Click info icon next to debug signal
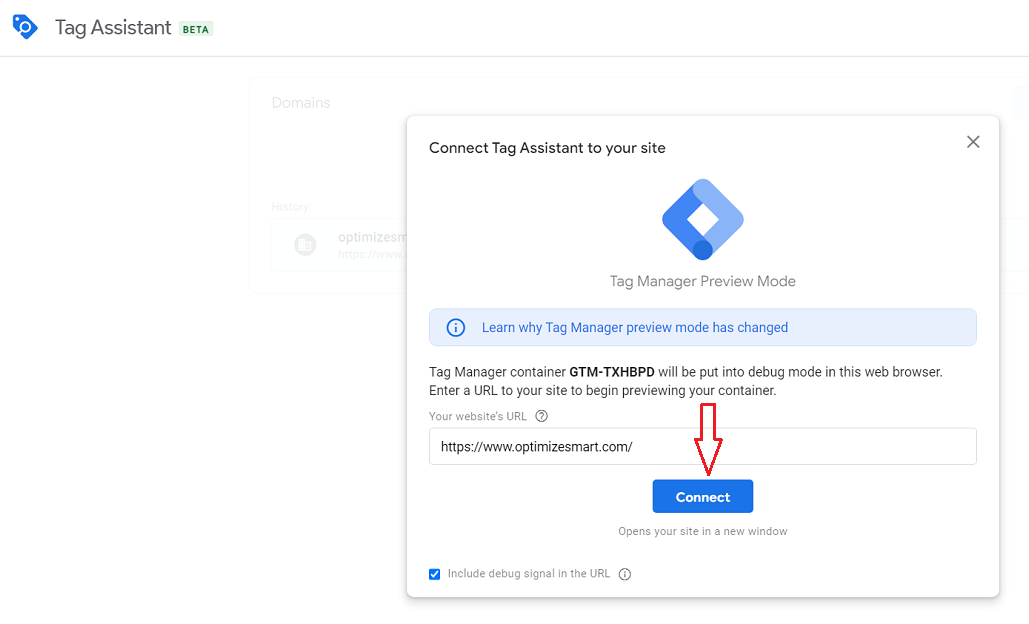This screenshot has height=624, width=1029. coord(625,574)
